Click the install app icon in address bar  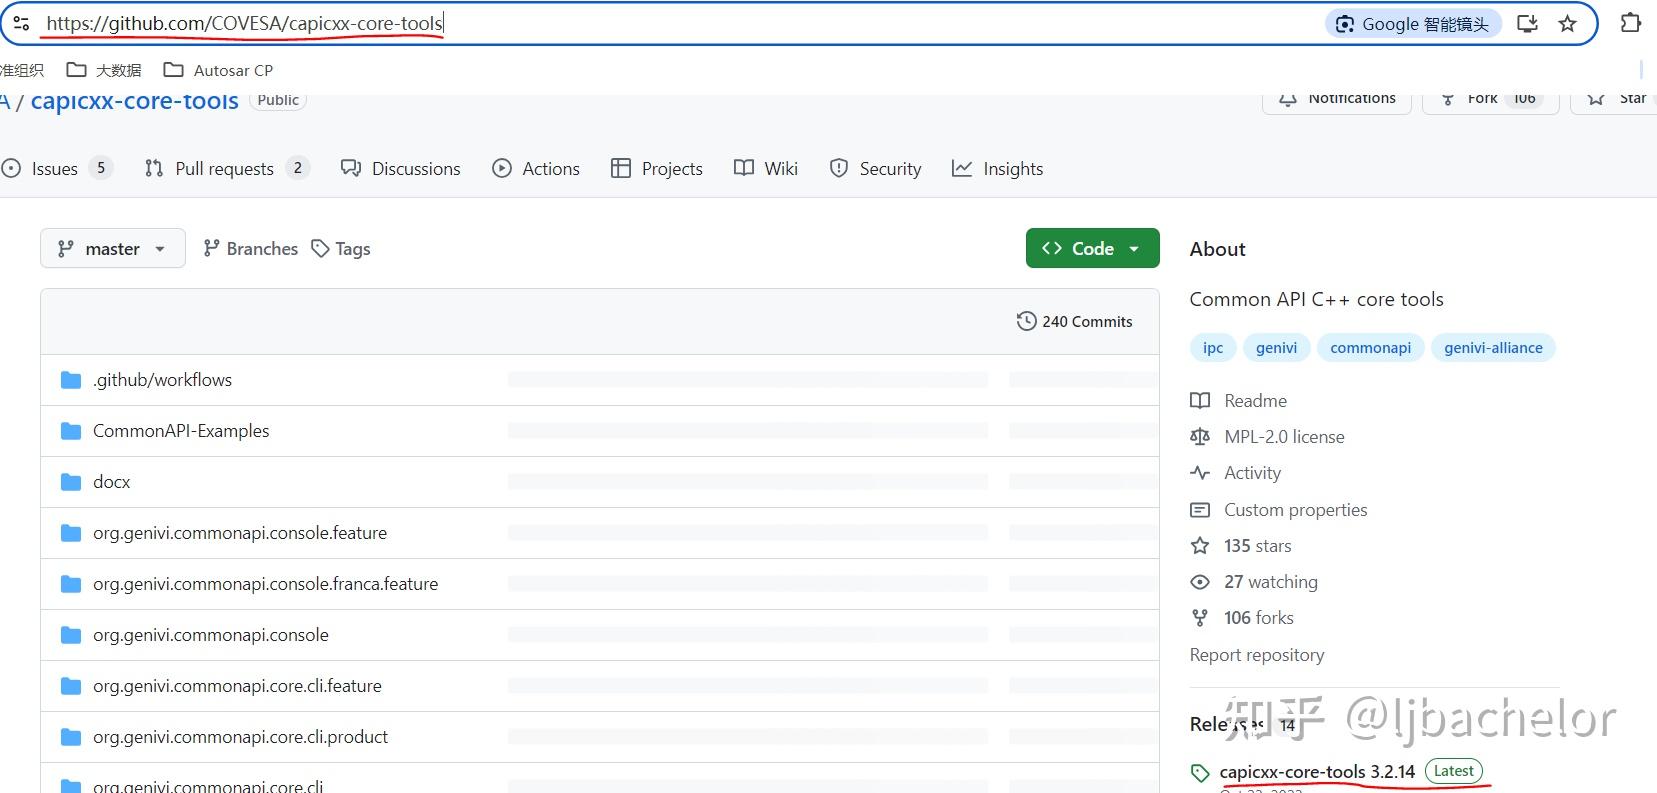click(x=1527, y=24)
